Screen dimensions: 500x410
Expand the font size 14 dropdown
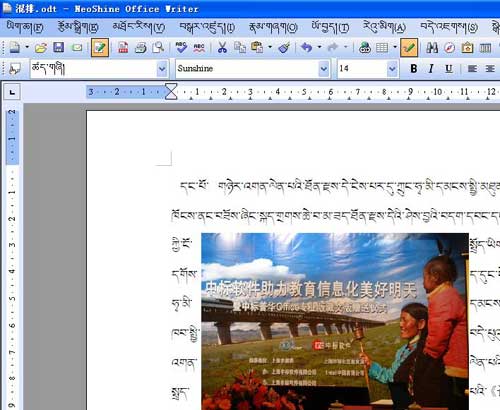click(x=392, y=69)
